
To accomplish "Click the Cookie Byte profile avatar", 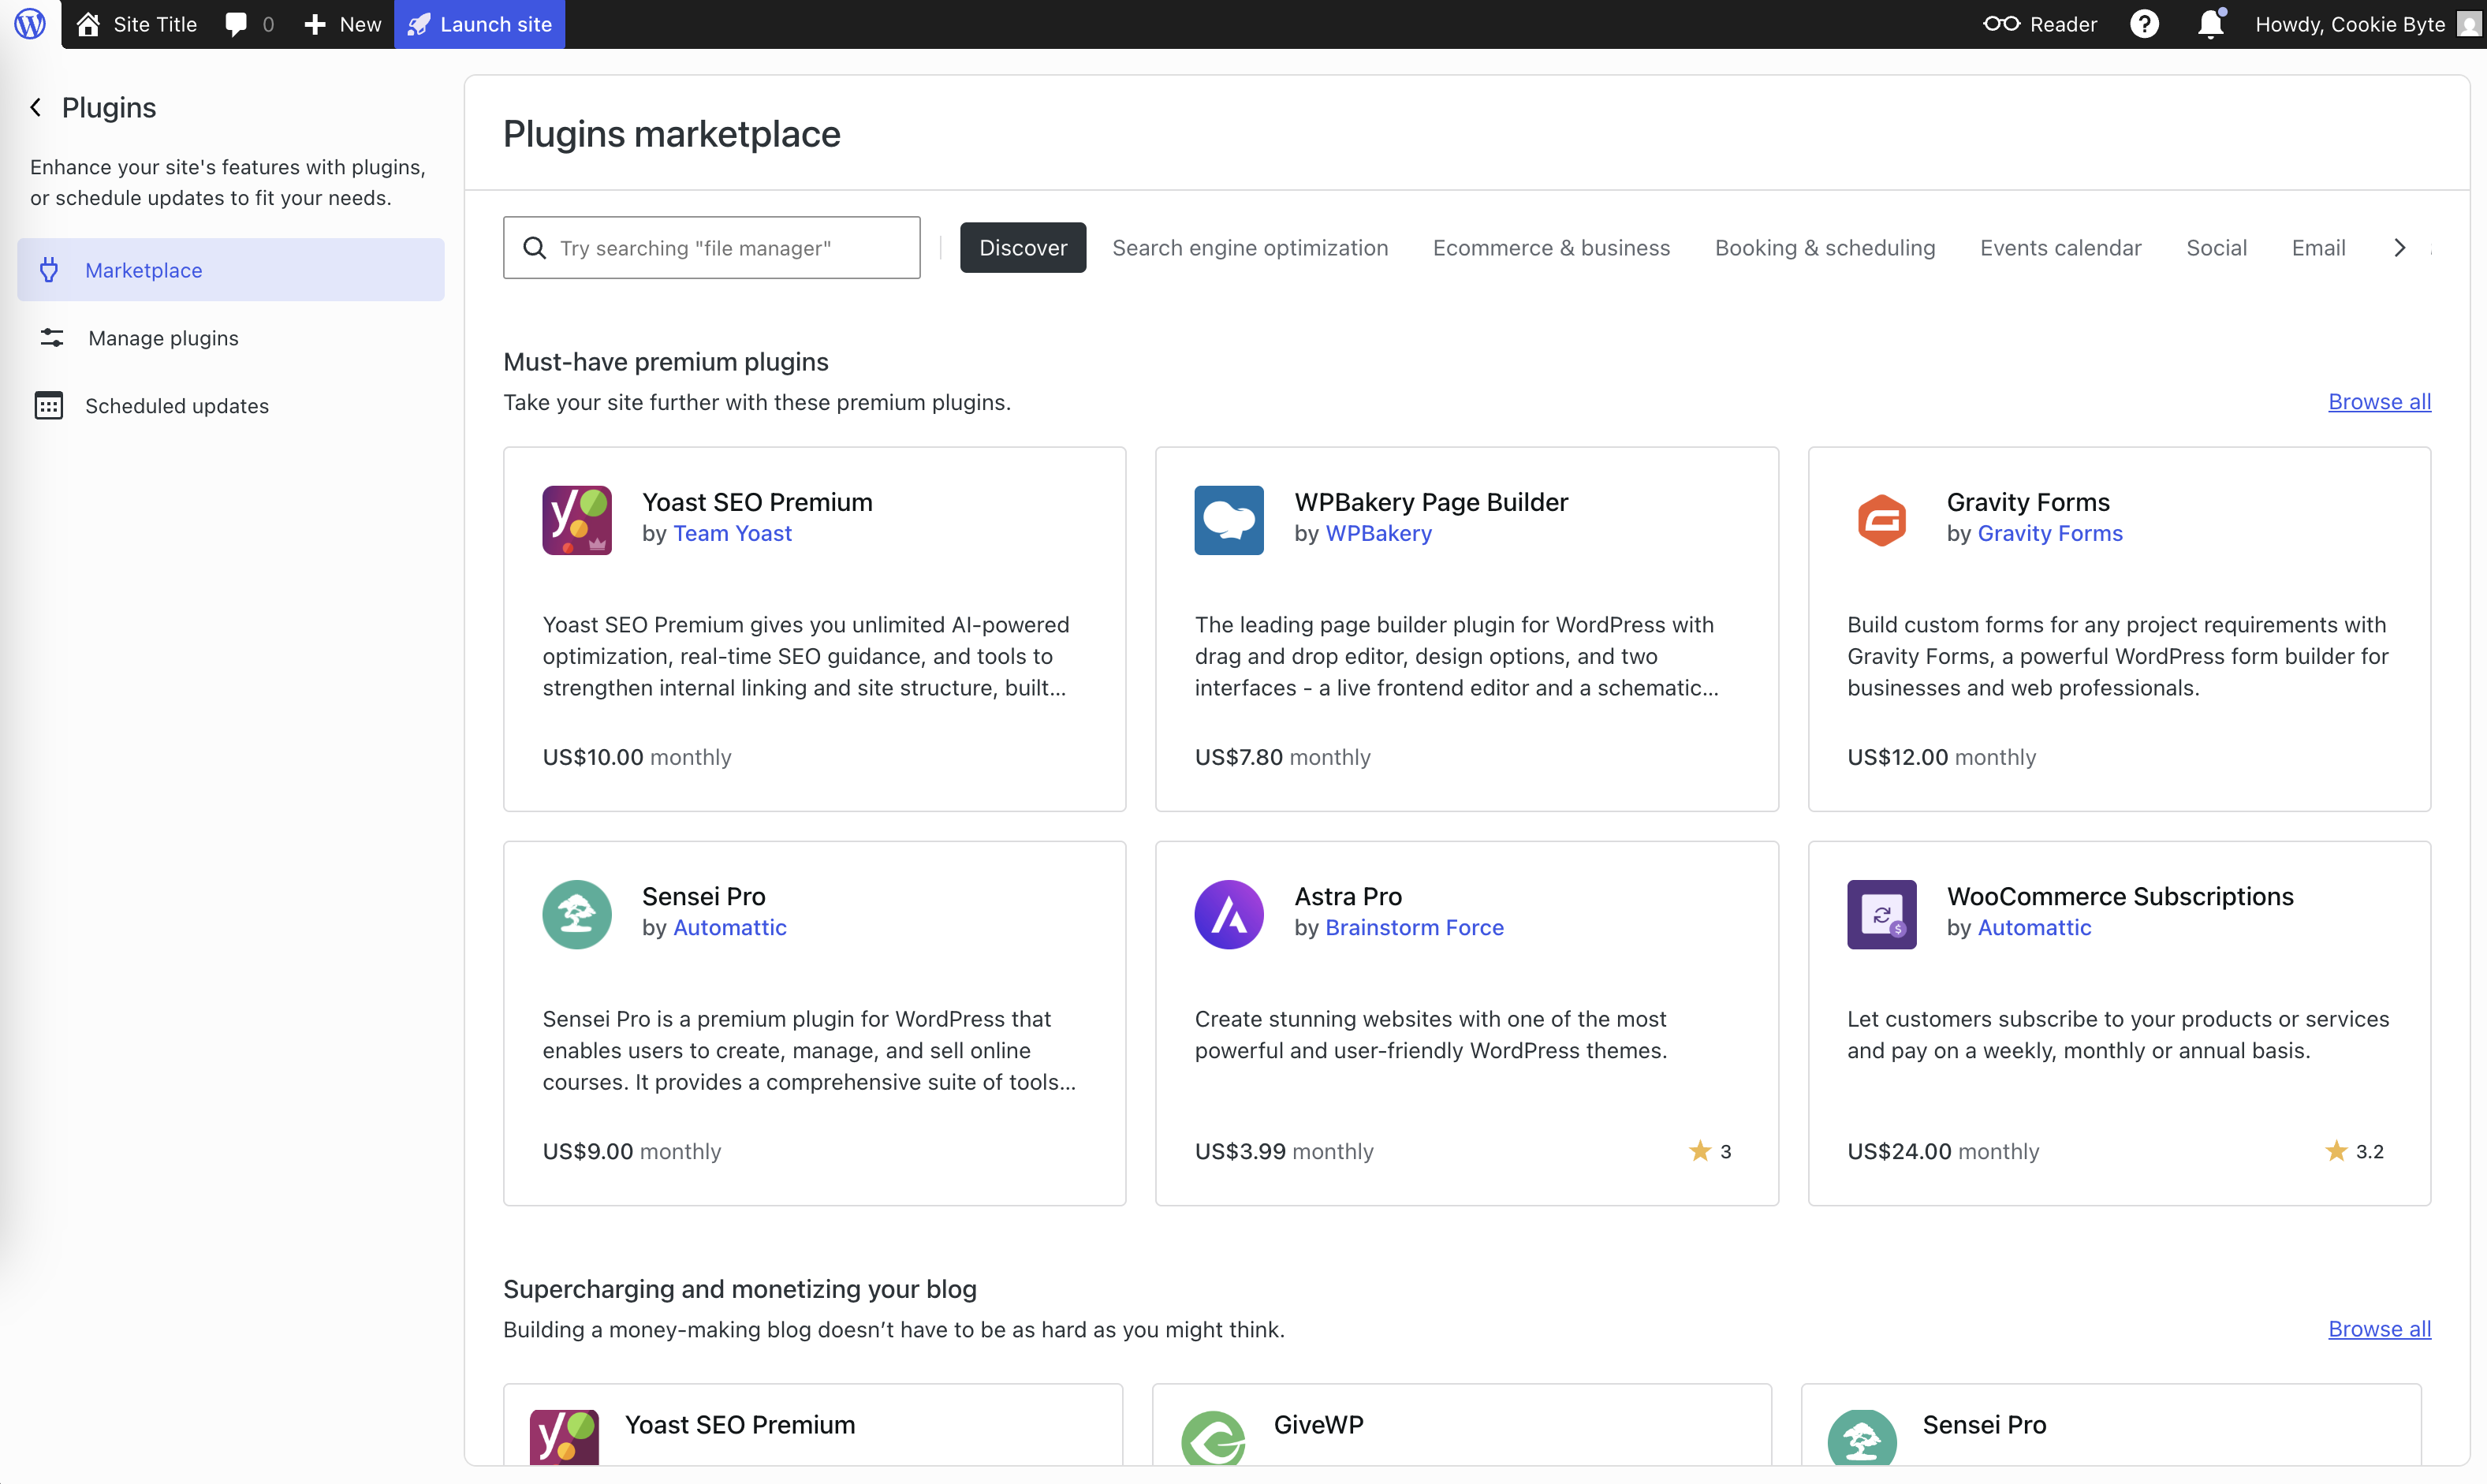I will point(2464,24).
